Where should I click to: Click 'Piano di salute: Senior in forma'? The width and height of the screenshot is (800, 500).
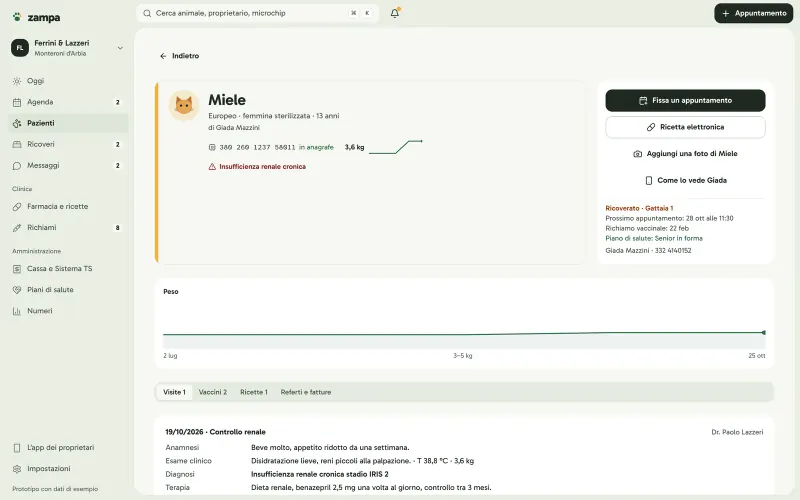(x=654, y=238)
